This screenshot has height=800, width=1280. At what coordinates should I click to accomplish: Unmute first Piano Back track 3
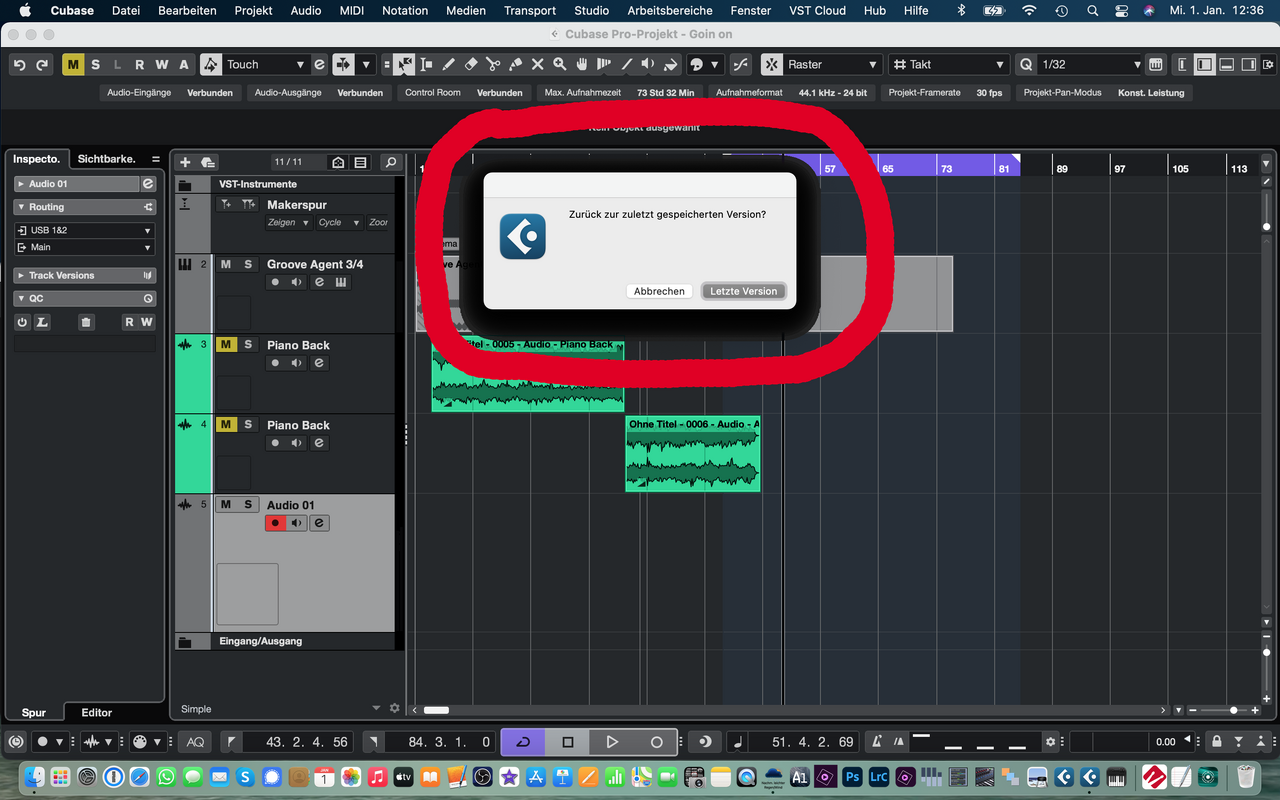pyautogui.click(x=226, y=344)
